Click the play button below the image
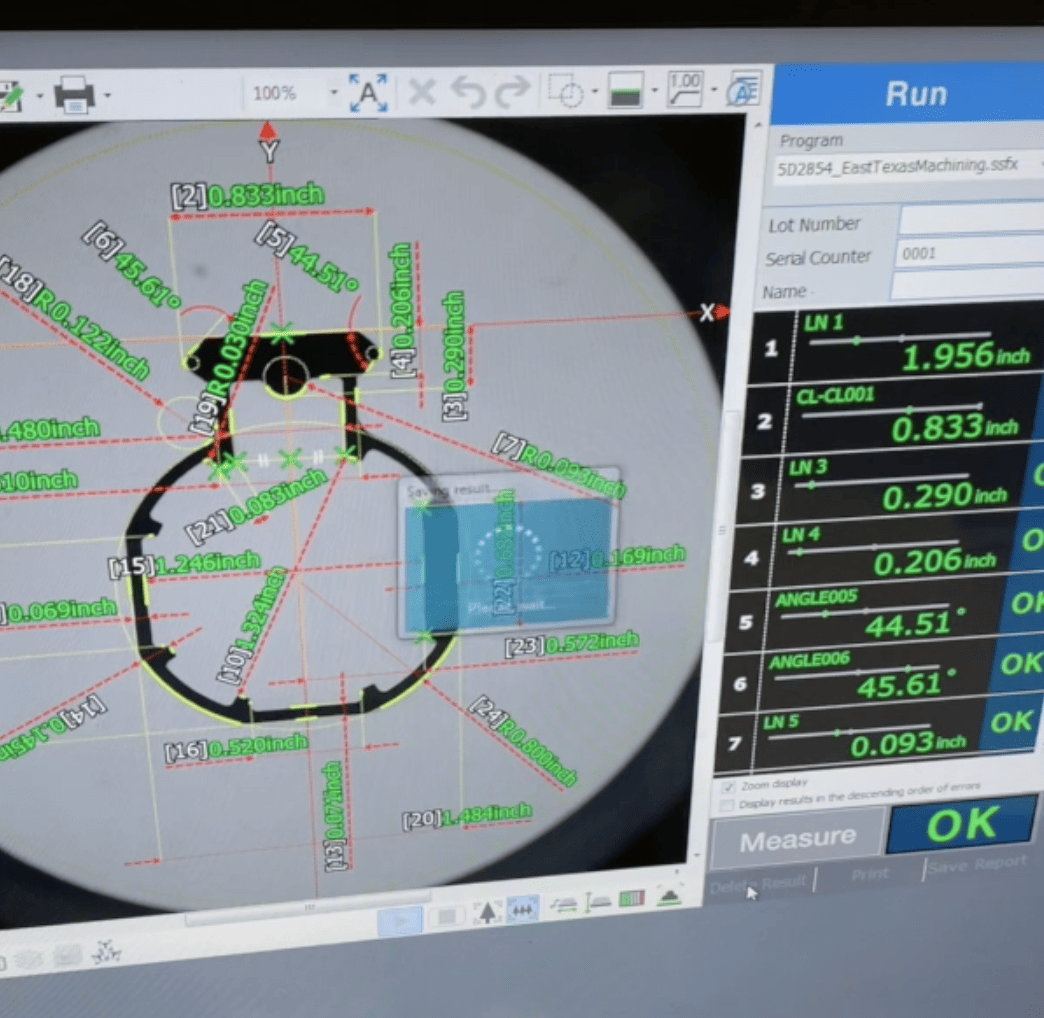Screen dimensions: 1044x1018 (x=399, y=921)
